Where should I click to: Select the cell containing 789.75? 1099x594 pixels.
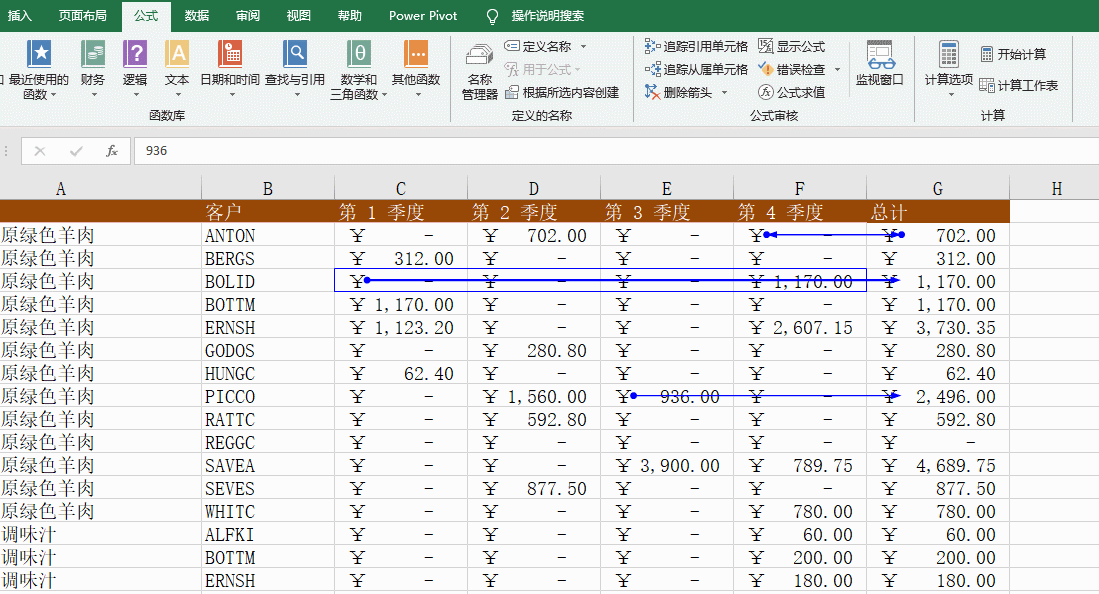(x=800, y=466)
